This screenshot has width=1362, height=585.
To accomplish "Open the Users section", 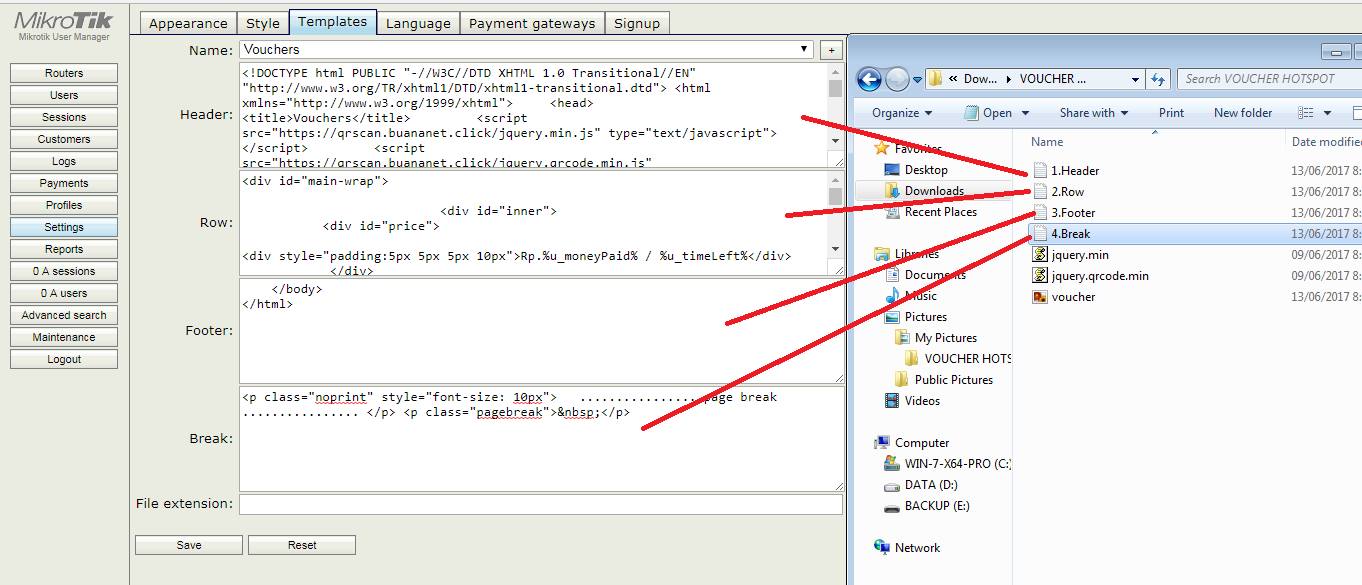I will [x=64, y=95].
